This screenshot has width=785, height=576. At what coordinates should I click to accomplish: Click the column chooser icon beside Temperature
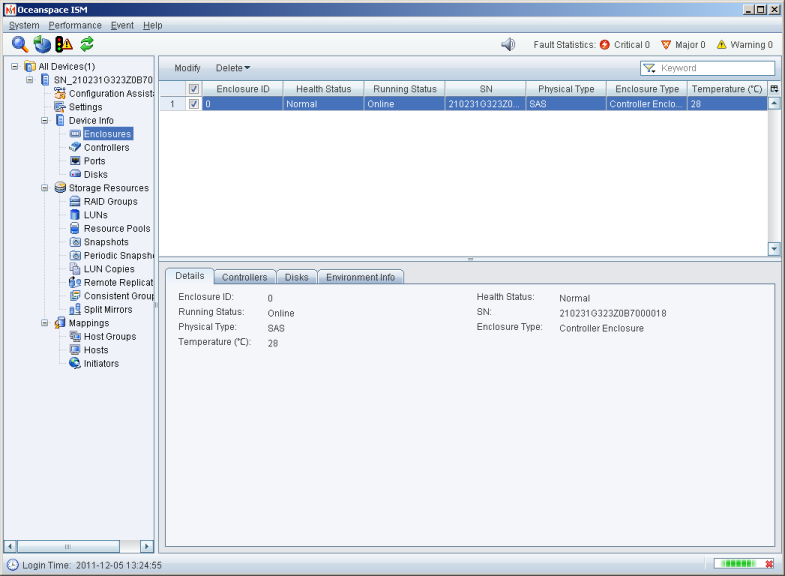(x=774, y=89)
